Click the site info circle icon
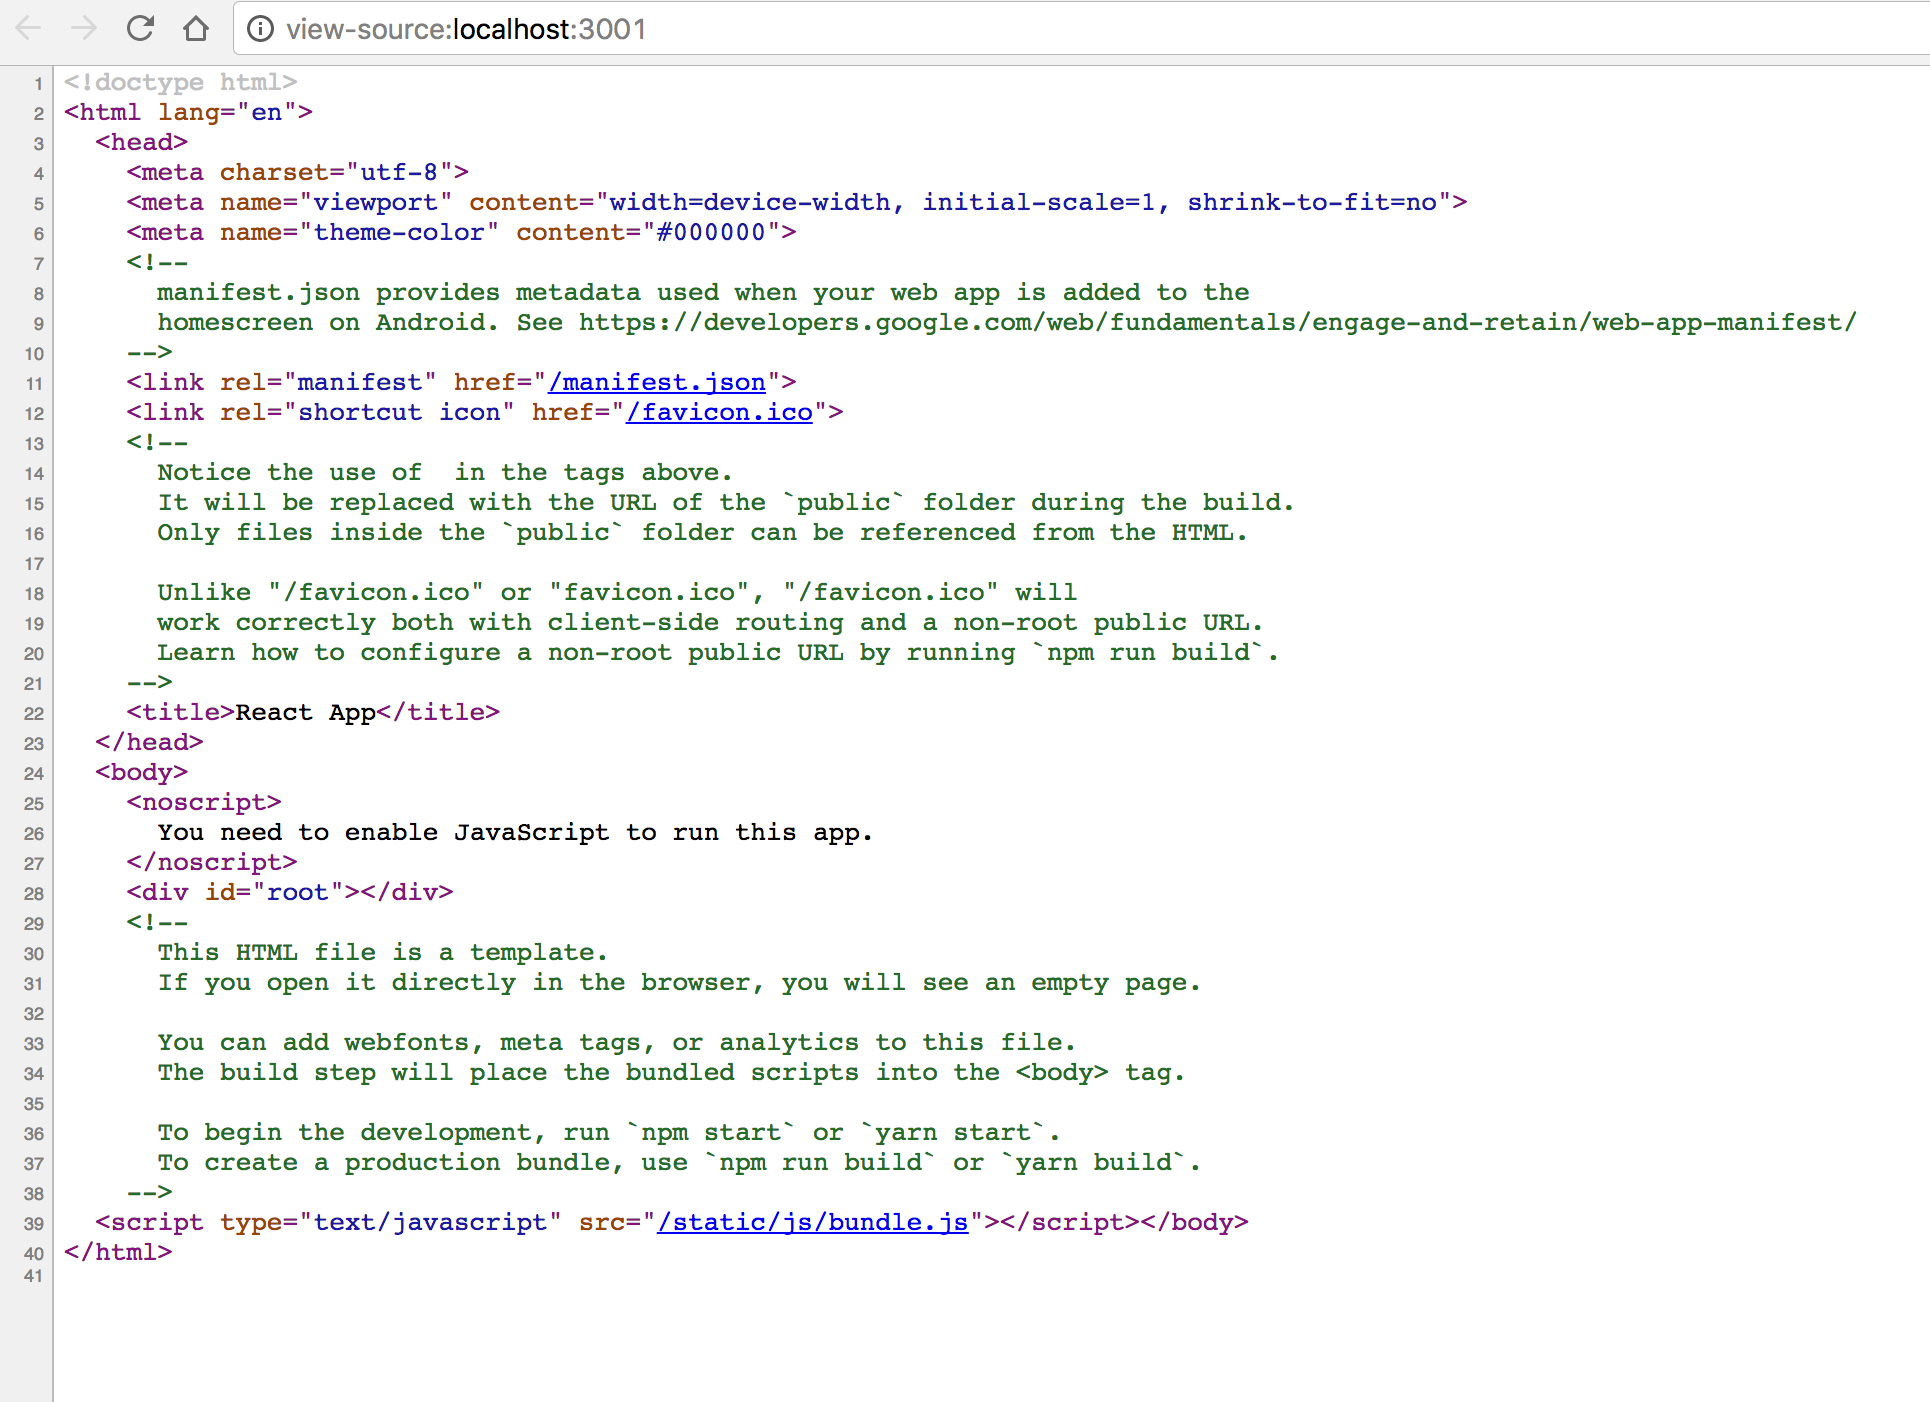 [x=260, y=29]
